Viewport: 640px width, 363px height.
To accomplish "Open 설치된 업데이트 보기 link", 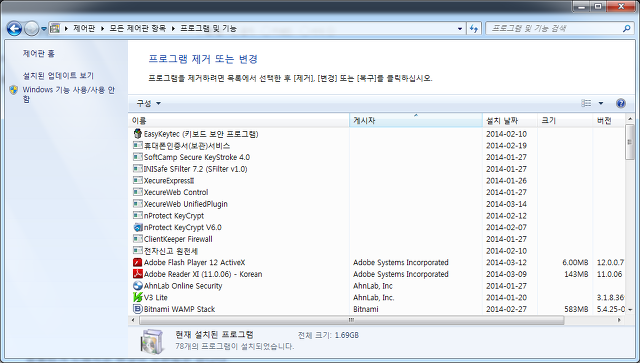I will pos(58,76).
